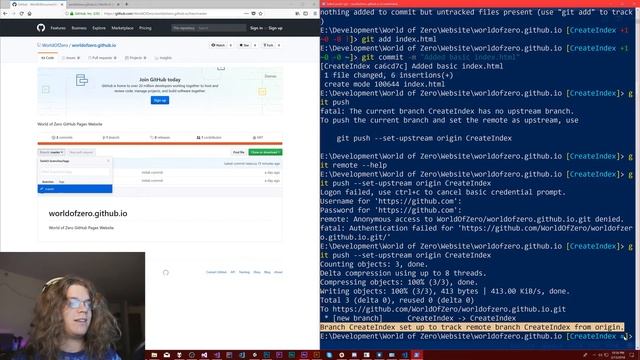Select the Branches tab in popup

[x=48, y=182]
